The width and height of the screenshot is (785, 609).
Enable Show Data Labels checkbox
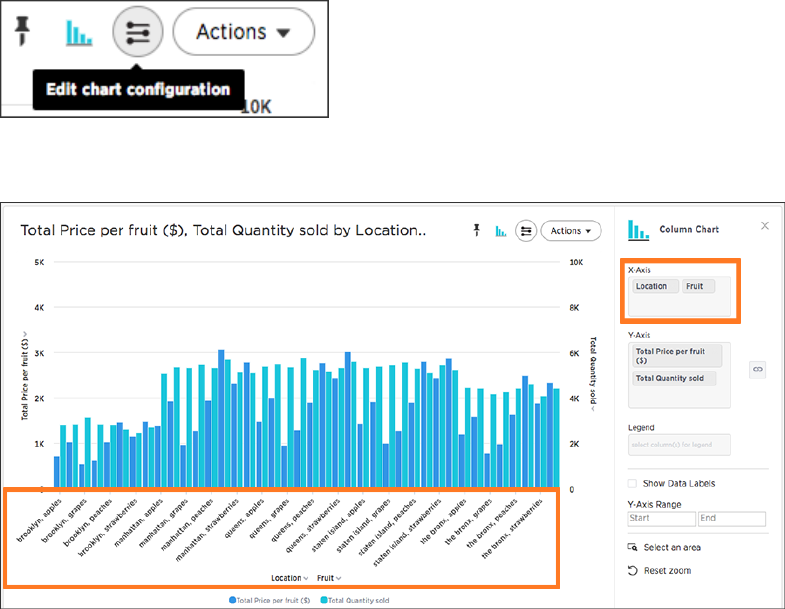(x=632, y=483)
